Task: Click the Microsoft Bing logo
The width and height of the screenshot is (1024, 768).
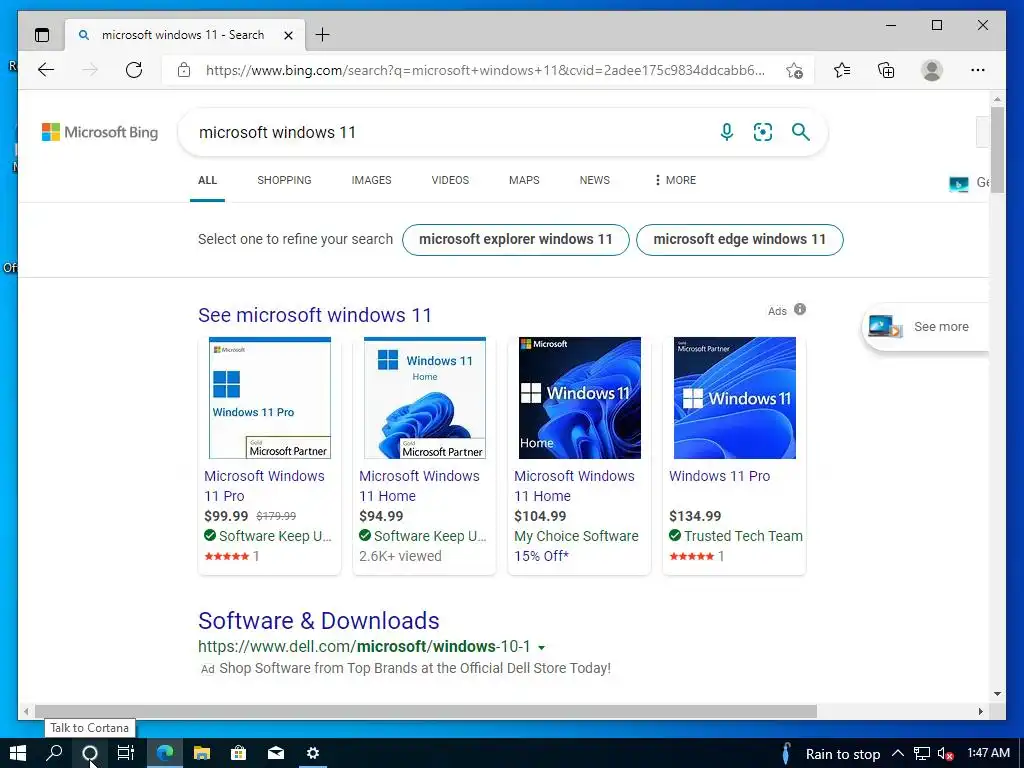Action: (100, 132)
